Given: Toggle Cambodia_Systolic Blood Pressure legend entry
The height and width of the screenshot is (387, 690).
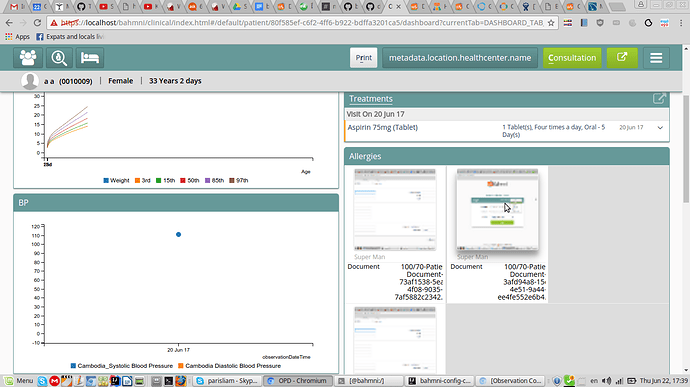Looking at the screenshot, I should coord(122,366).
